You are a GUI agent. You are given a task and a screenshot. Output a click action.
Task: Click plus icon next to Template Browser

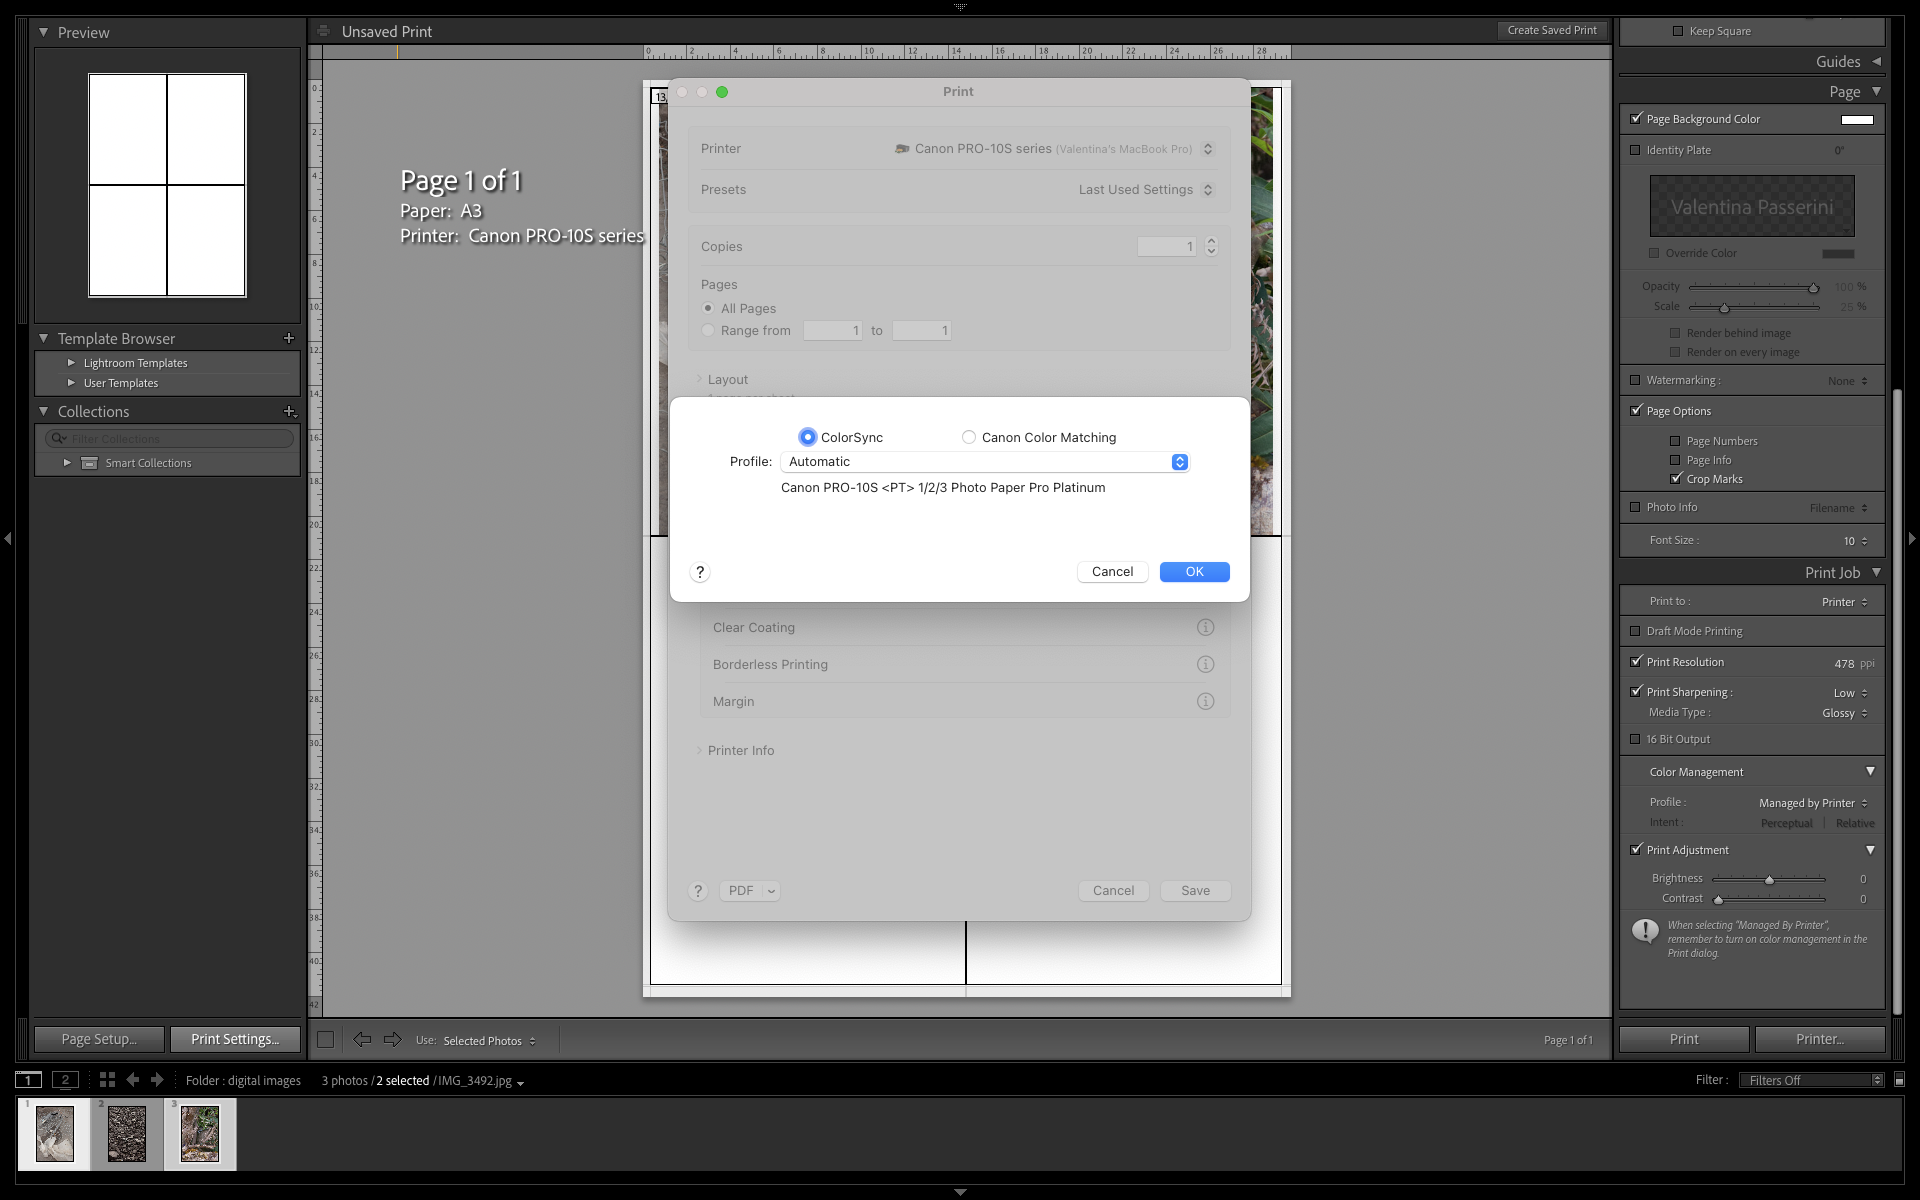tap(289, 338)
